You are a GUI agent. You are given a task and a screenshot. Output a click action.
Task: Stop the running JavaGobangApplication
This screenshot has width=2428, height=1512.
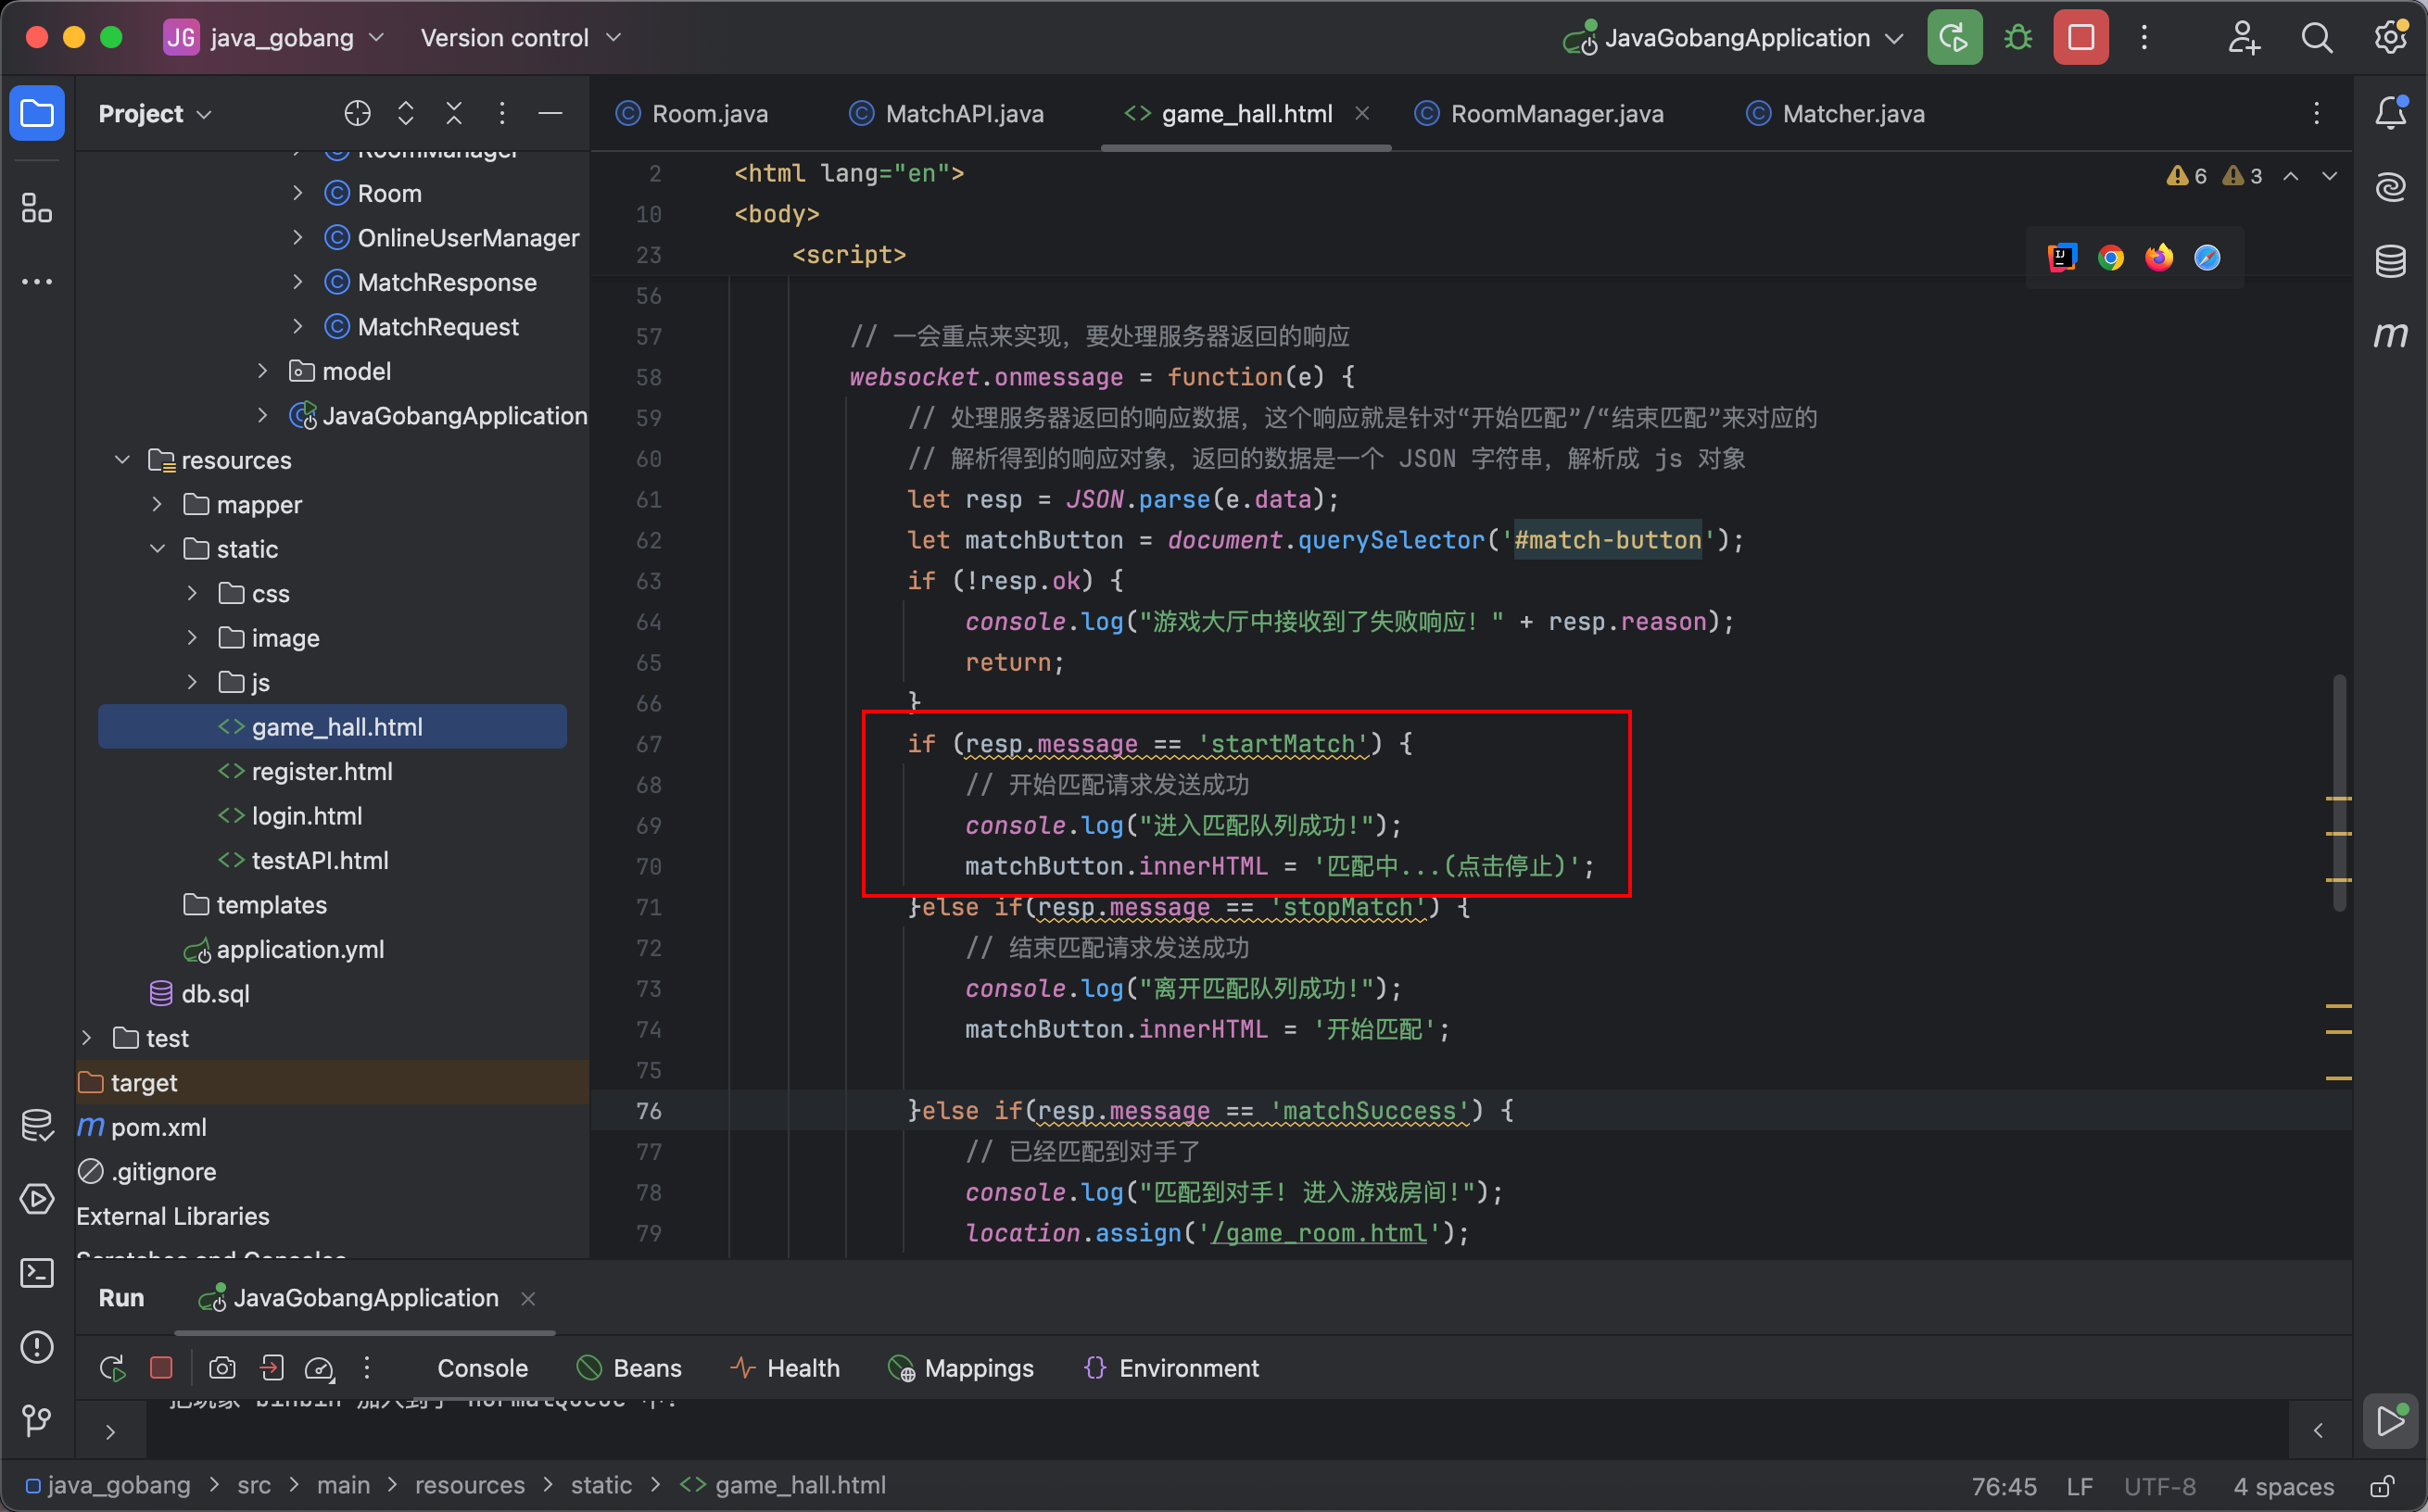tap(2081, 38)
